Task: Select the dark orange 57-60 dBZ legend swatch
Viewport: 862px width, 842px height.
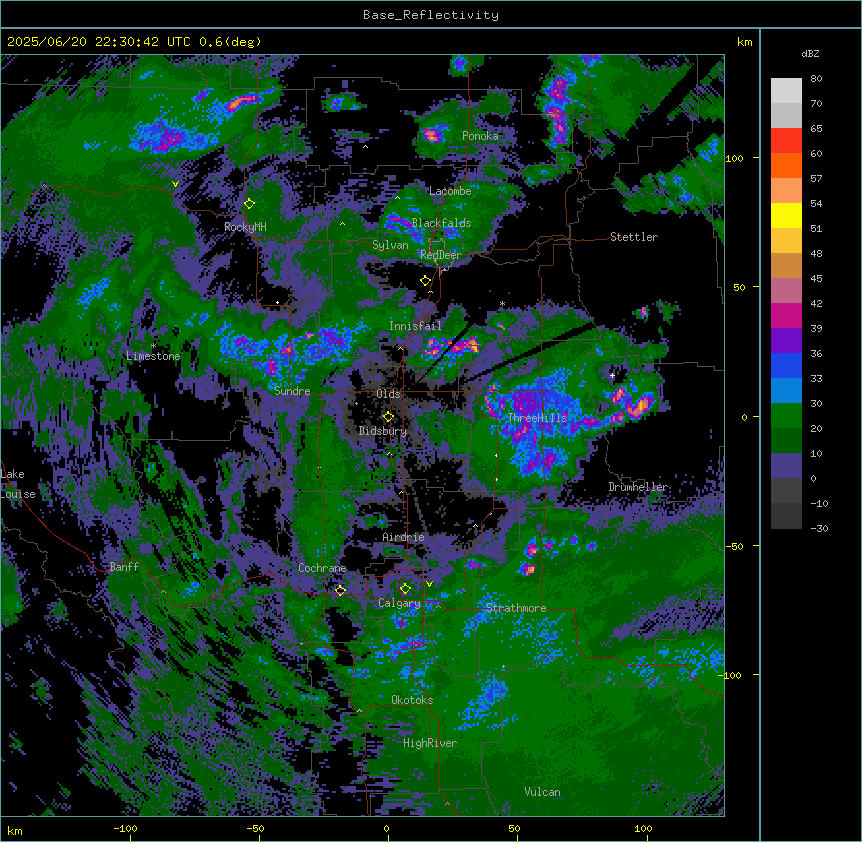Action: coord(786,165)
